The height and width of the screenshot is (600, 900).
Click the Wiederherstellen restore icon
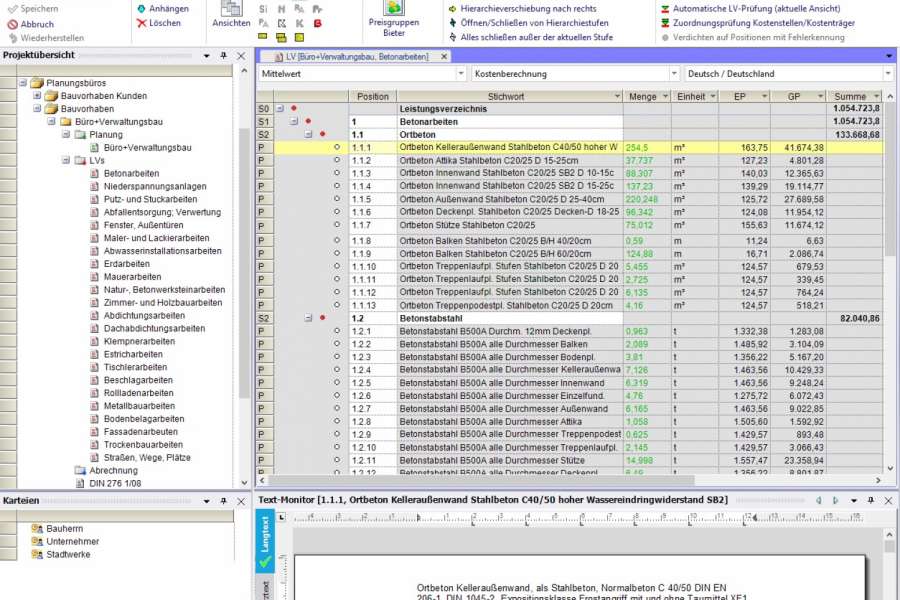point(13,38)
